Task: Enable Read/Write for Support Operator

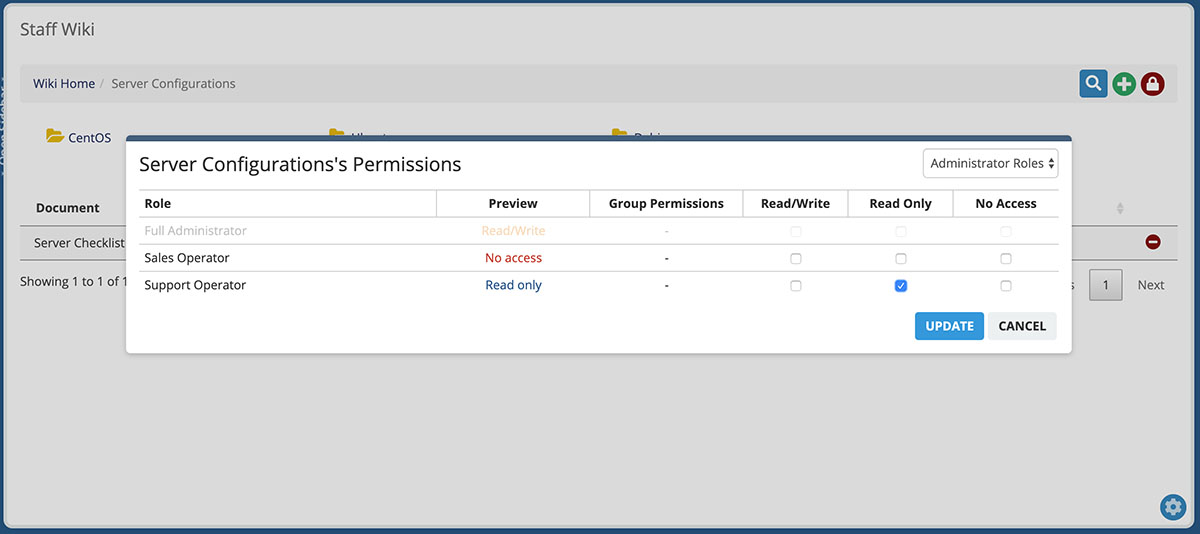Action: pyautogui.click(x=796, y=285)
